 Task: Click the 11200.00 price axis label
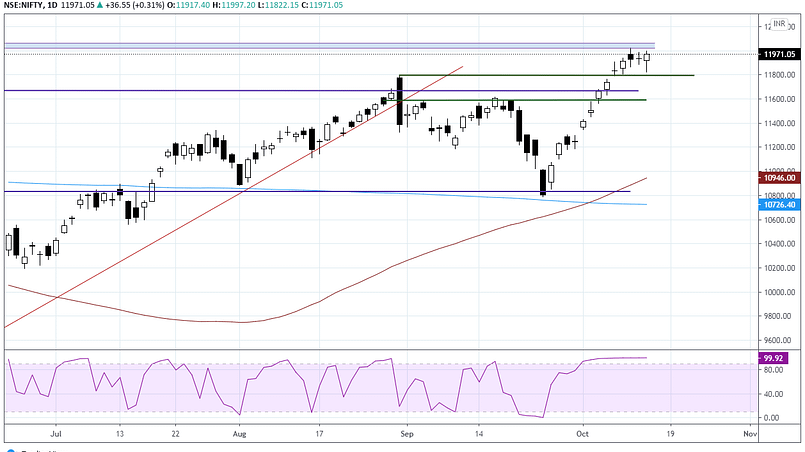(779, 147)
